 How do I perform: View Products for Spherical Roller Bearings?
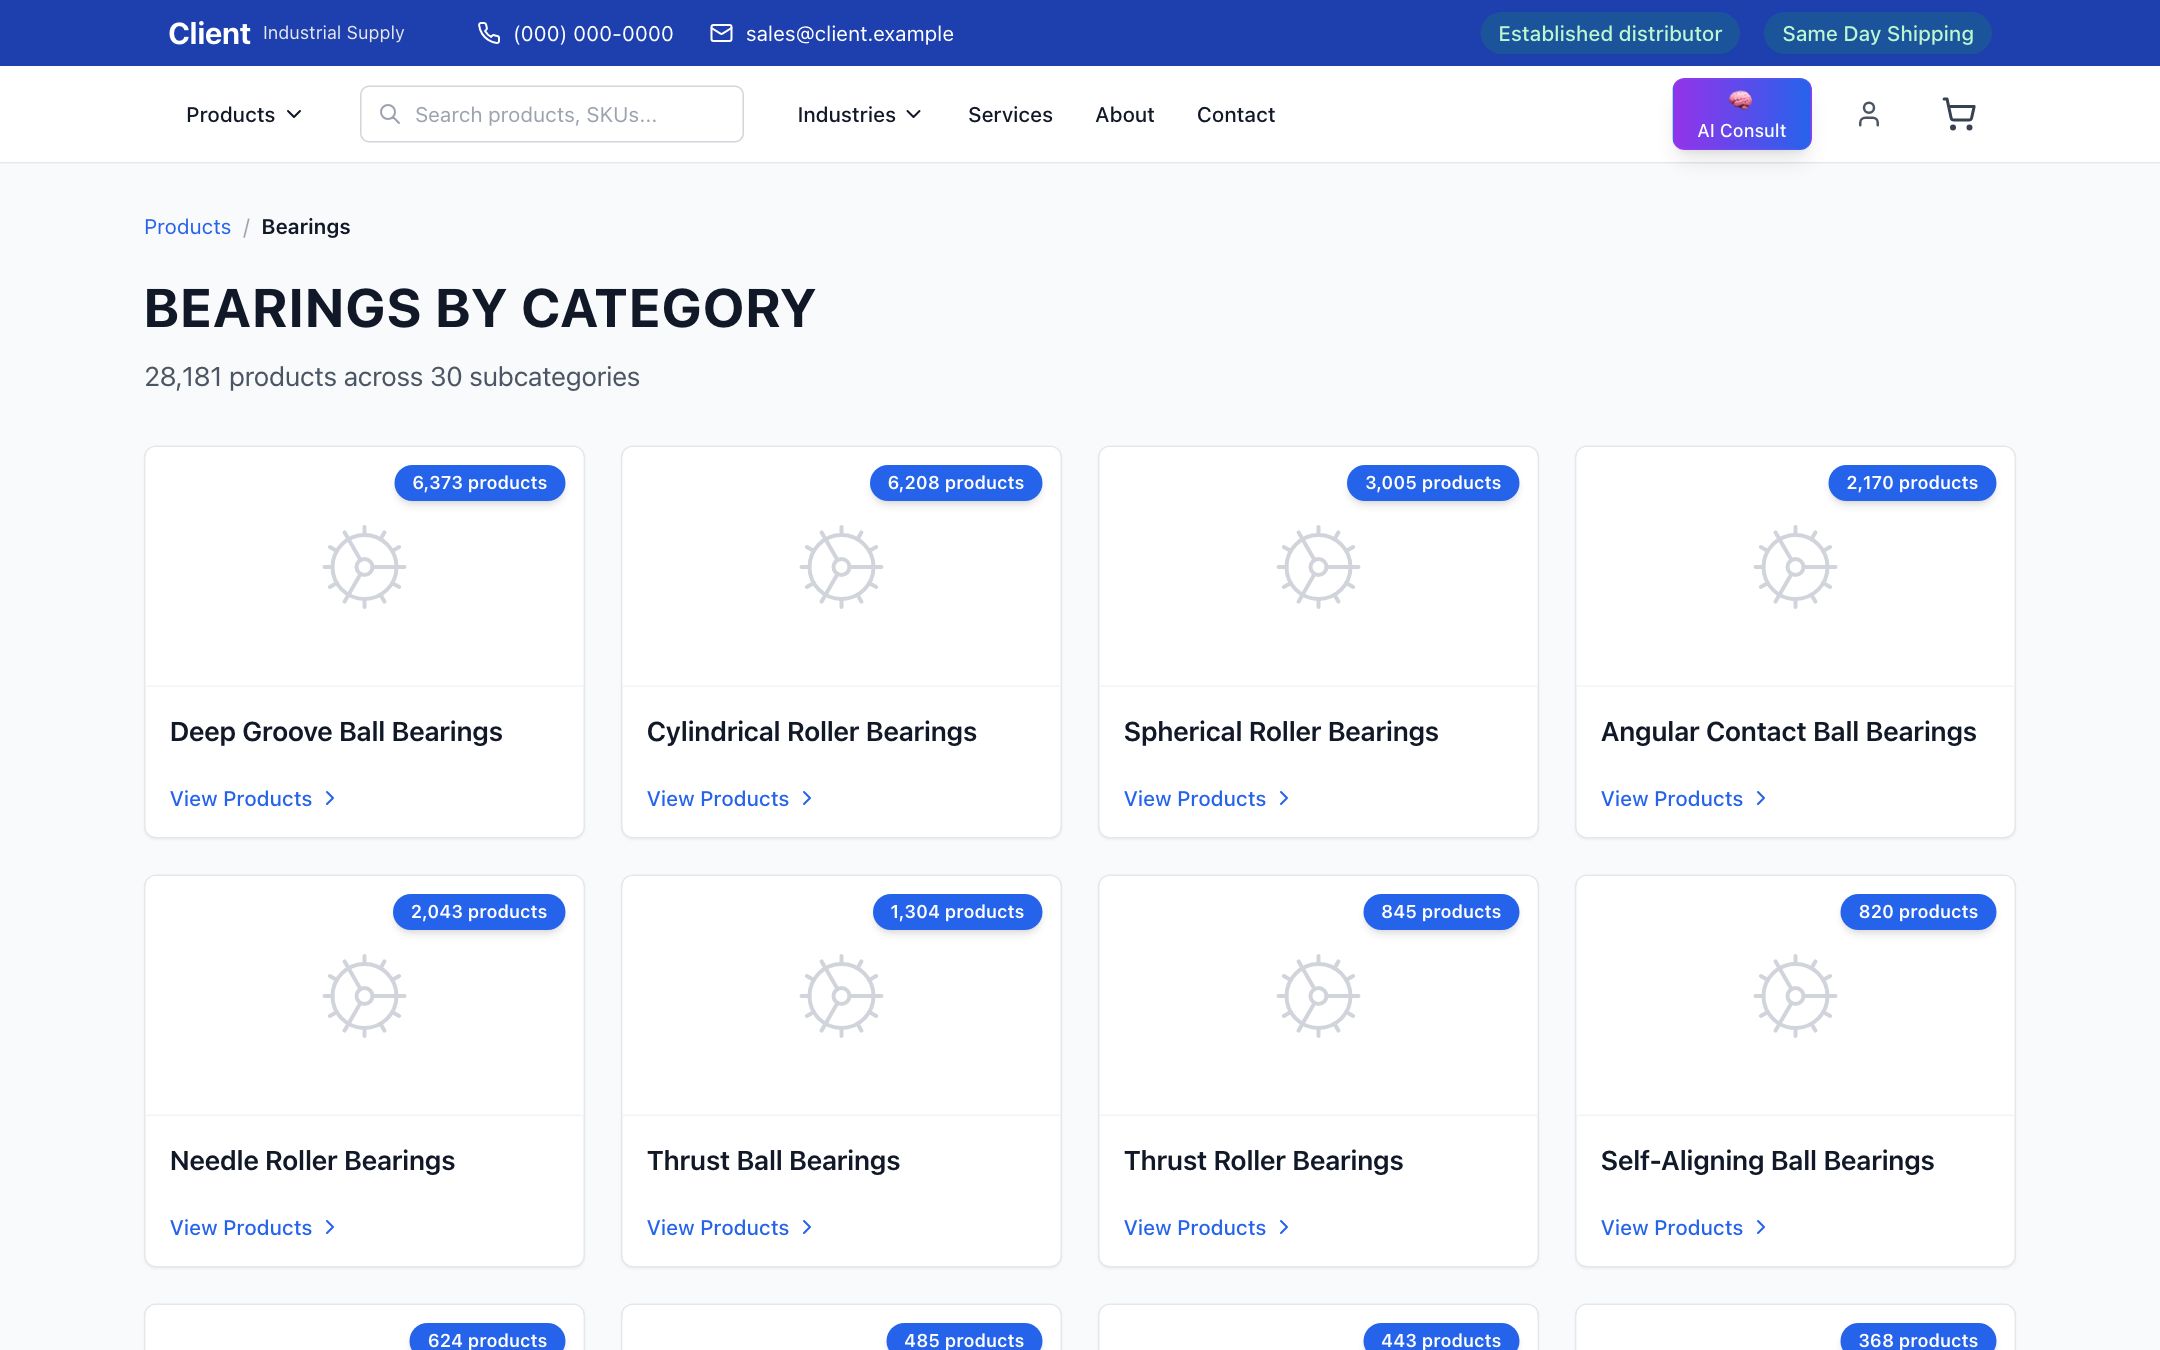click(1207, 798)
